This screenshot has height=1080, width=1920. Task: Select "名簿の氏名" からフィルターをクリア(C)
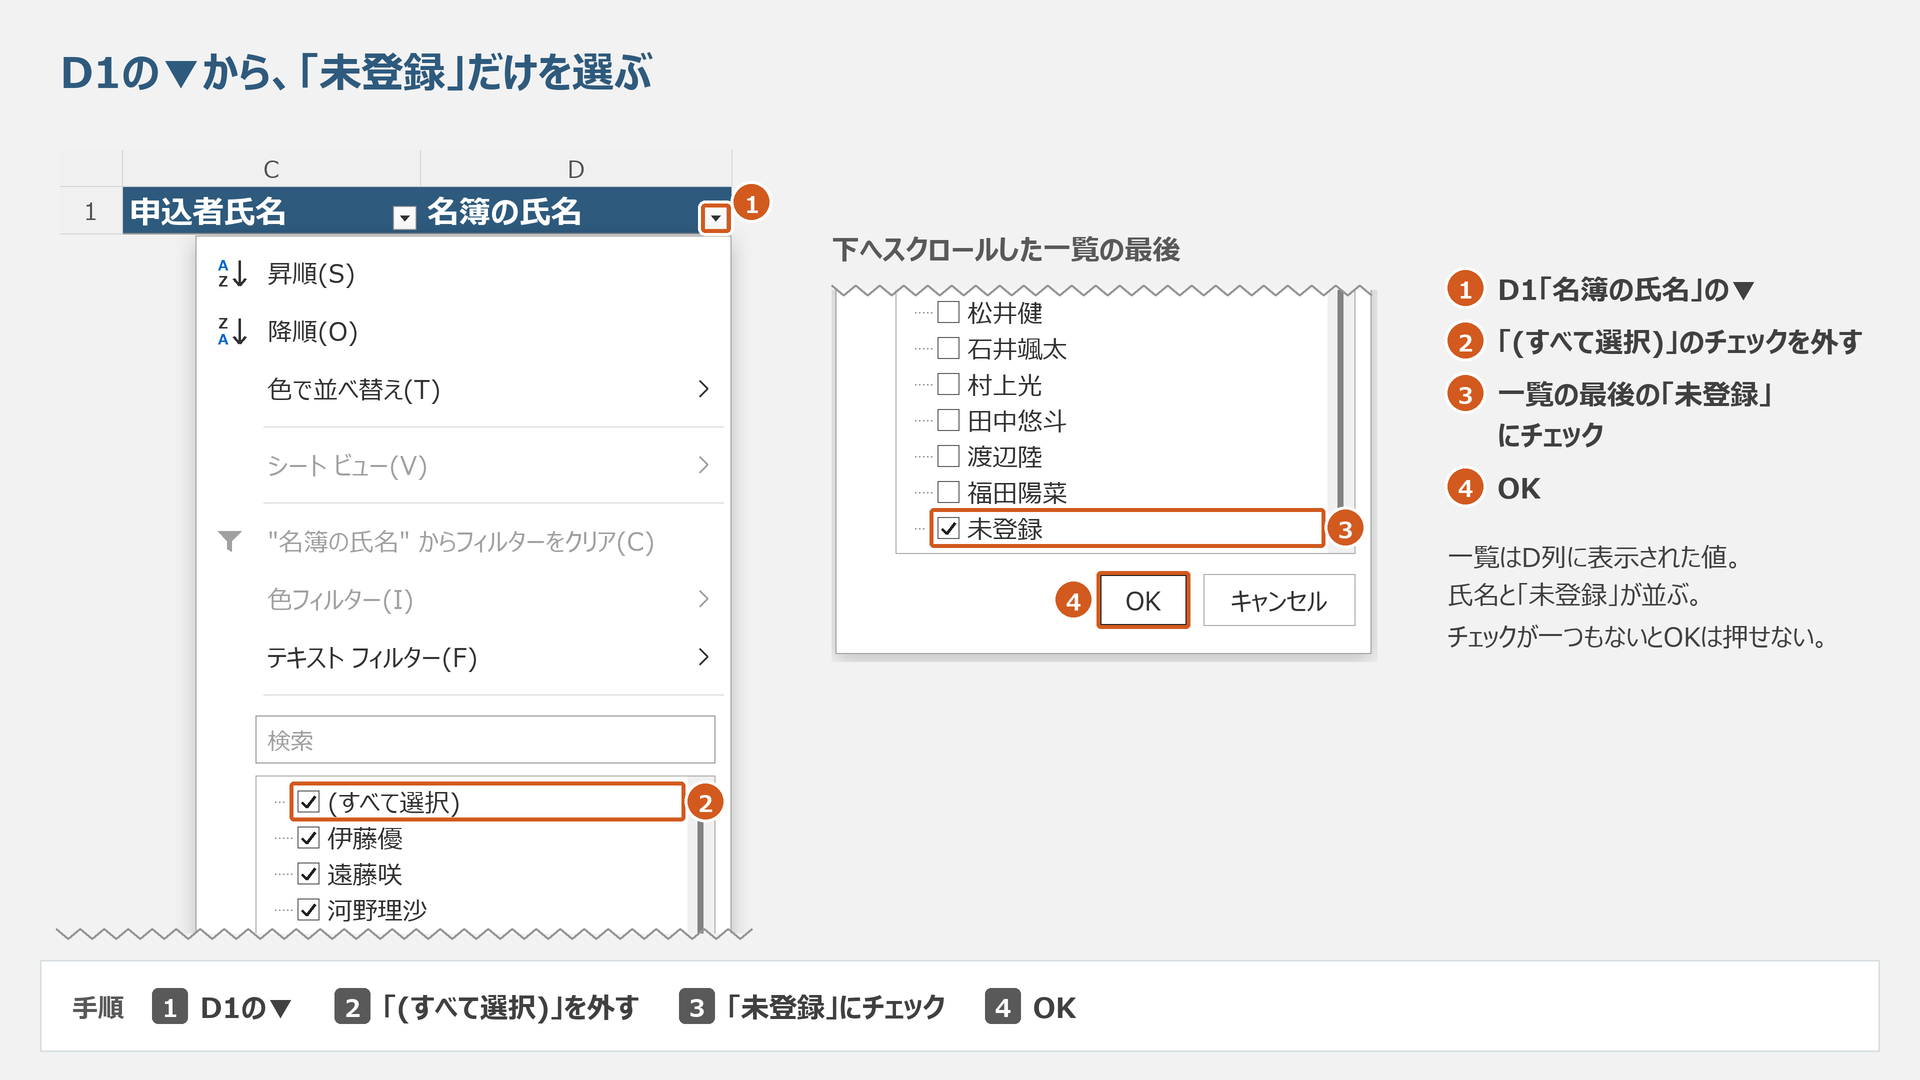461,542
